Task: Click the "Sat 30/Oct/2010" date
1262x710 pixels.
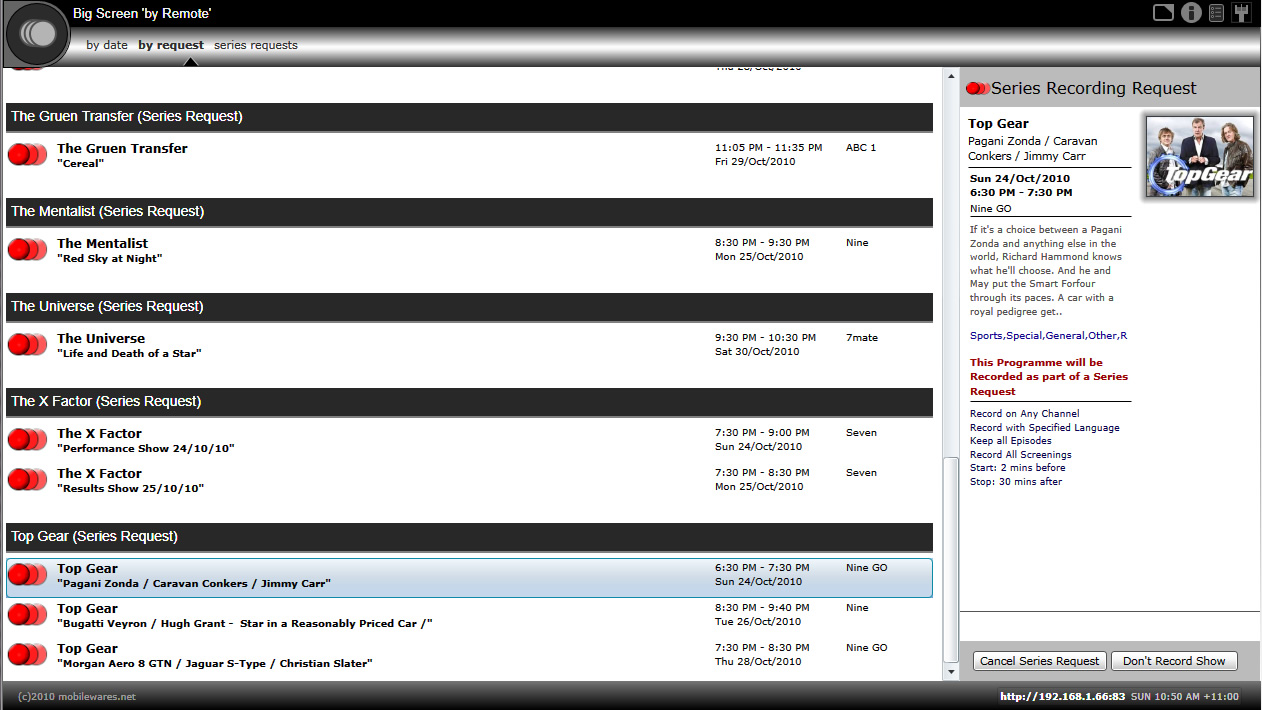Action: 755,352
